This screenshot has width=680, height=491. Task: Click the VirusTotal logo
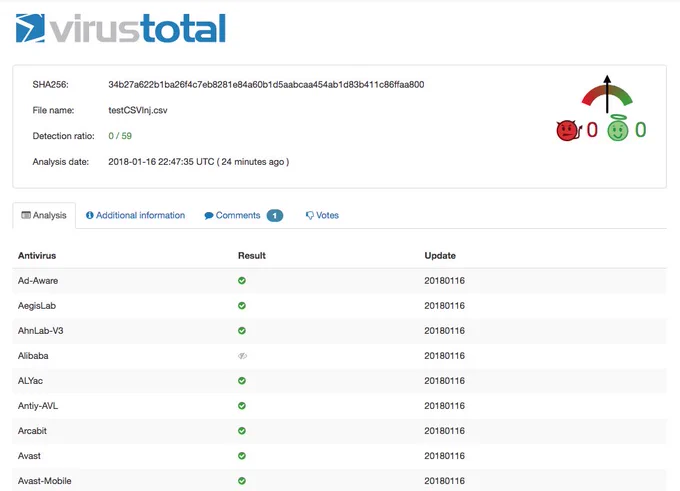click(x=121, y=28)
